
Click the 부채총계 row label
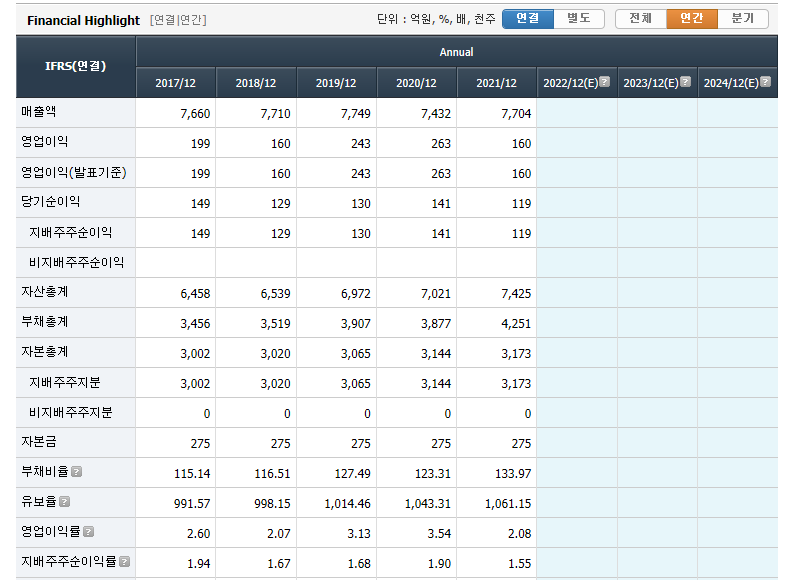(x=44, y=321)
